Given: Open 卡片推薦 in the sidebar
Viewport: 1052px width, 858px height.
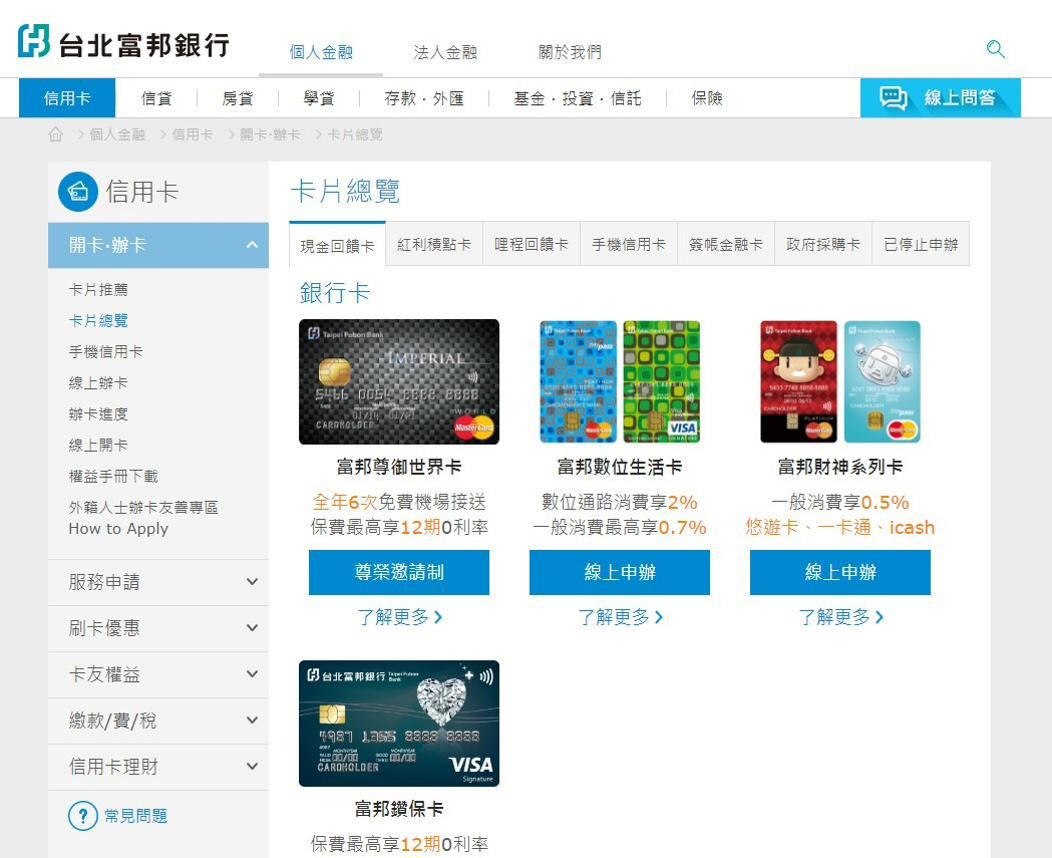Looking at the screenshot, I should pos(98,290).
